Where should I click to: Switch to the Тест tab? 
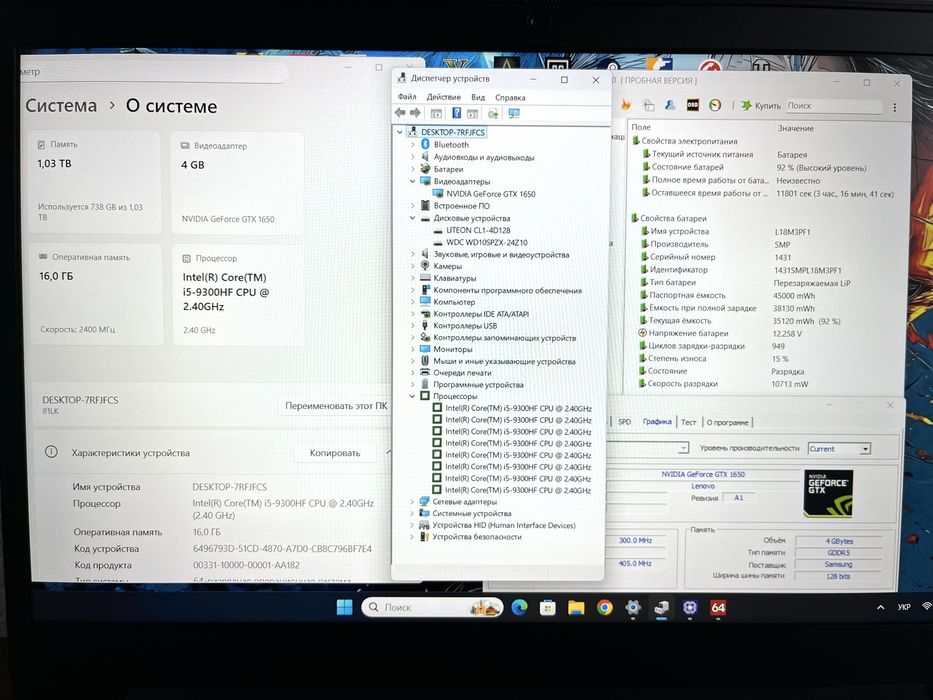pyautogui.click(x=688, y=422)
